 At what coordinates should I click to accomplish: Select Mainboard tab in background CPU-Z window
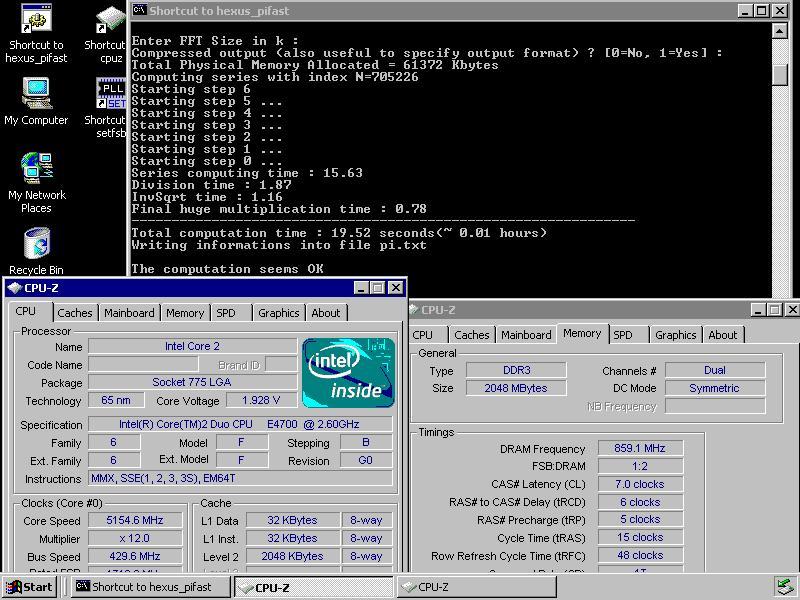tap(526, 335)
